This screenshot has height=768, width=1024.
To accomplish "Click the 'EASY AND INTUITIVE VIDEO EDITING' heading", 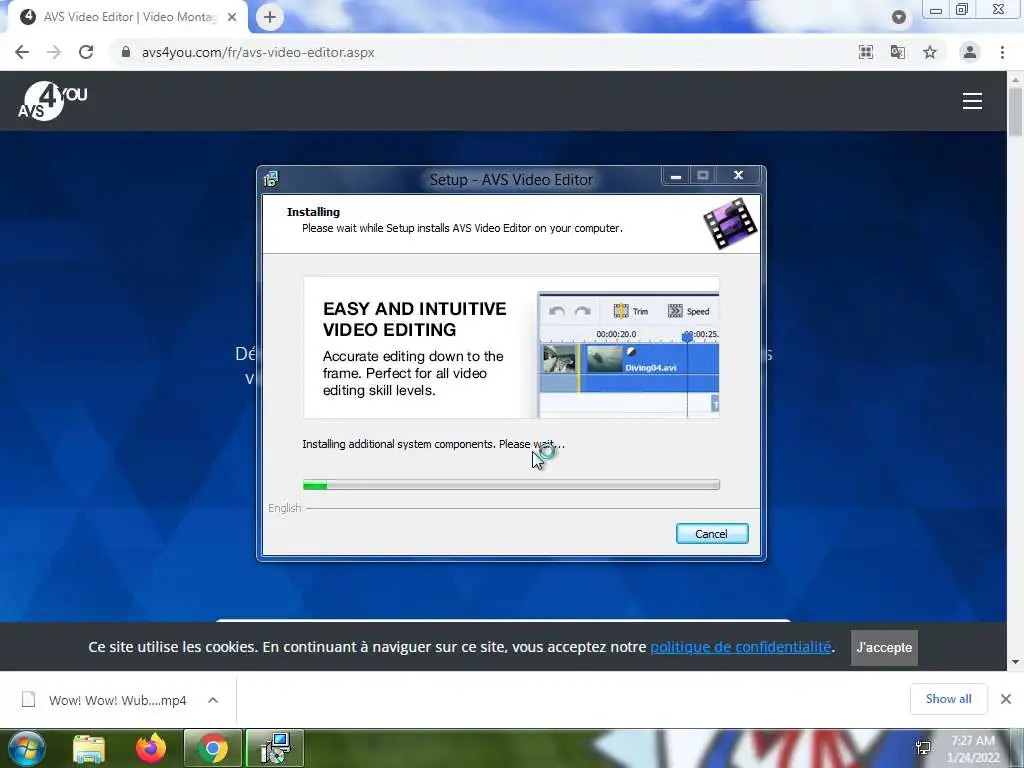I will [415, 319].
